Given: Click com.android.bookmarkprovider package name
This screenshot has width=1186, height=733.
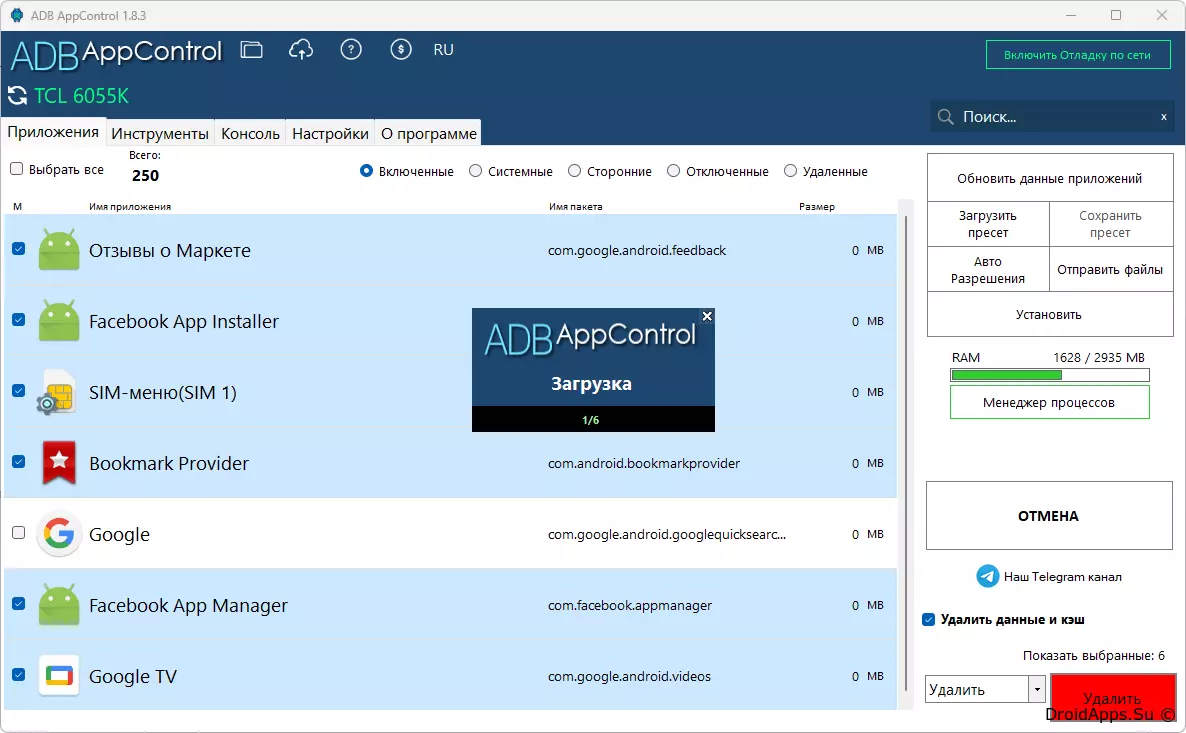Looking at the screenshot, I should pyautogui.click(x=644, y=463).
